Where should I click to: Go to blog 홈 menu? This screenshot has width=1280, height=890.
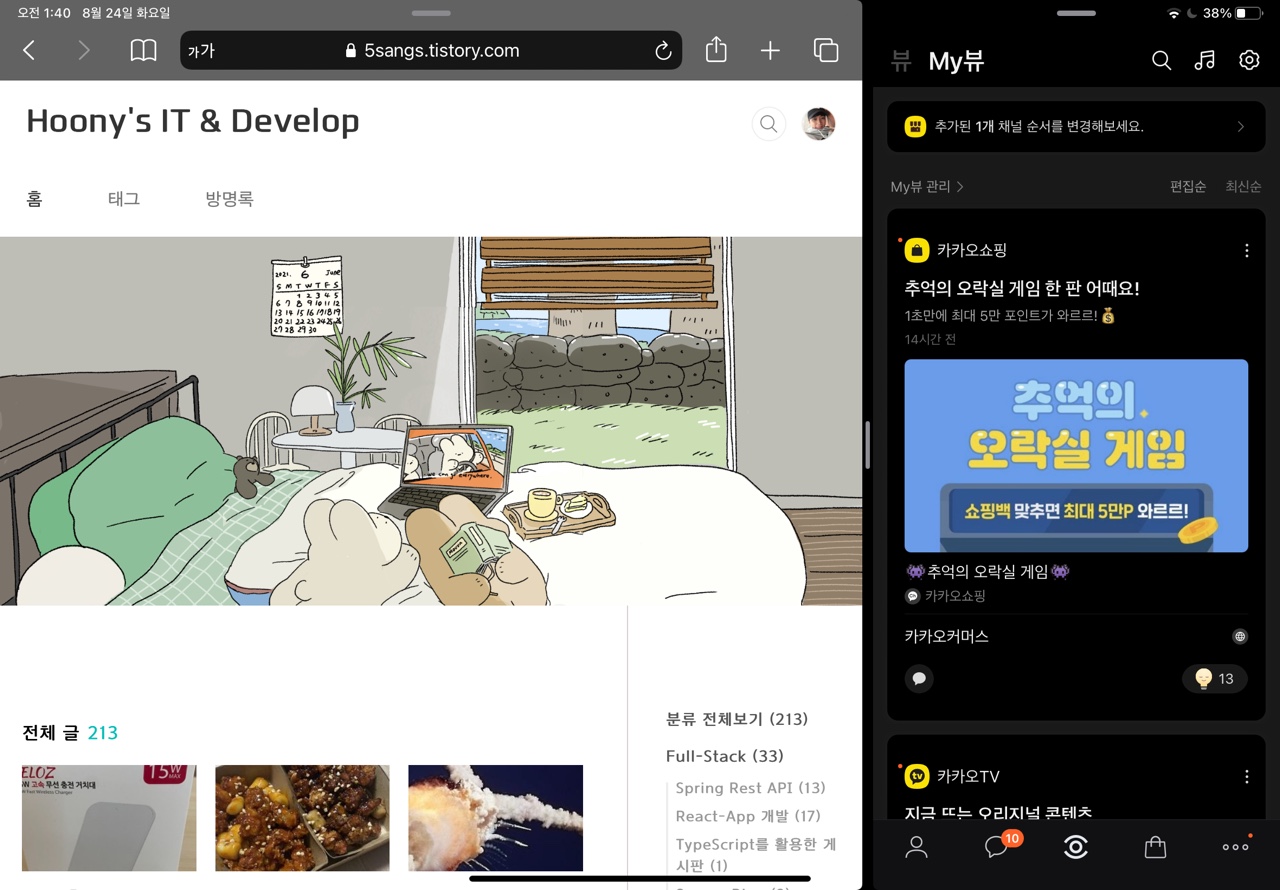pos(34,199)
